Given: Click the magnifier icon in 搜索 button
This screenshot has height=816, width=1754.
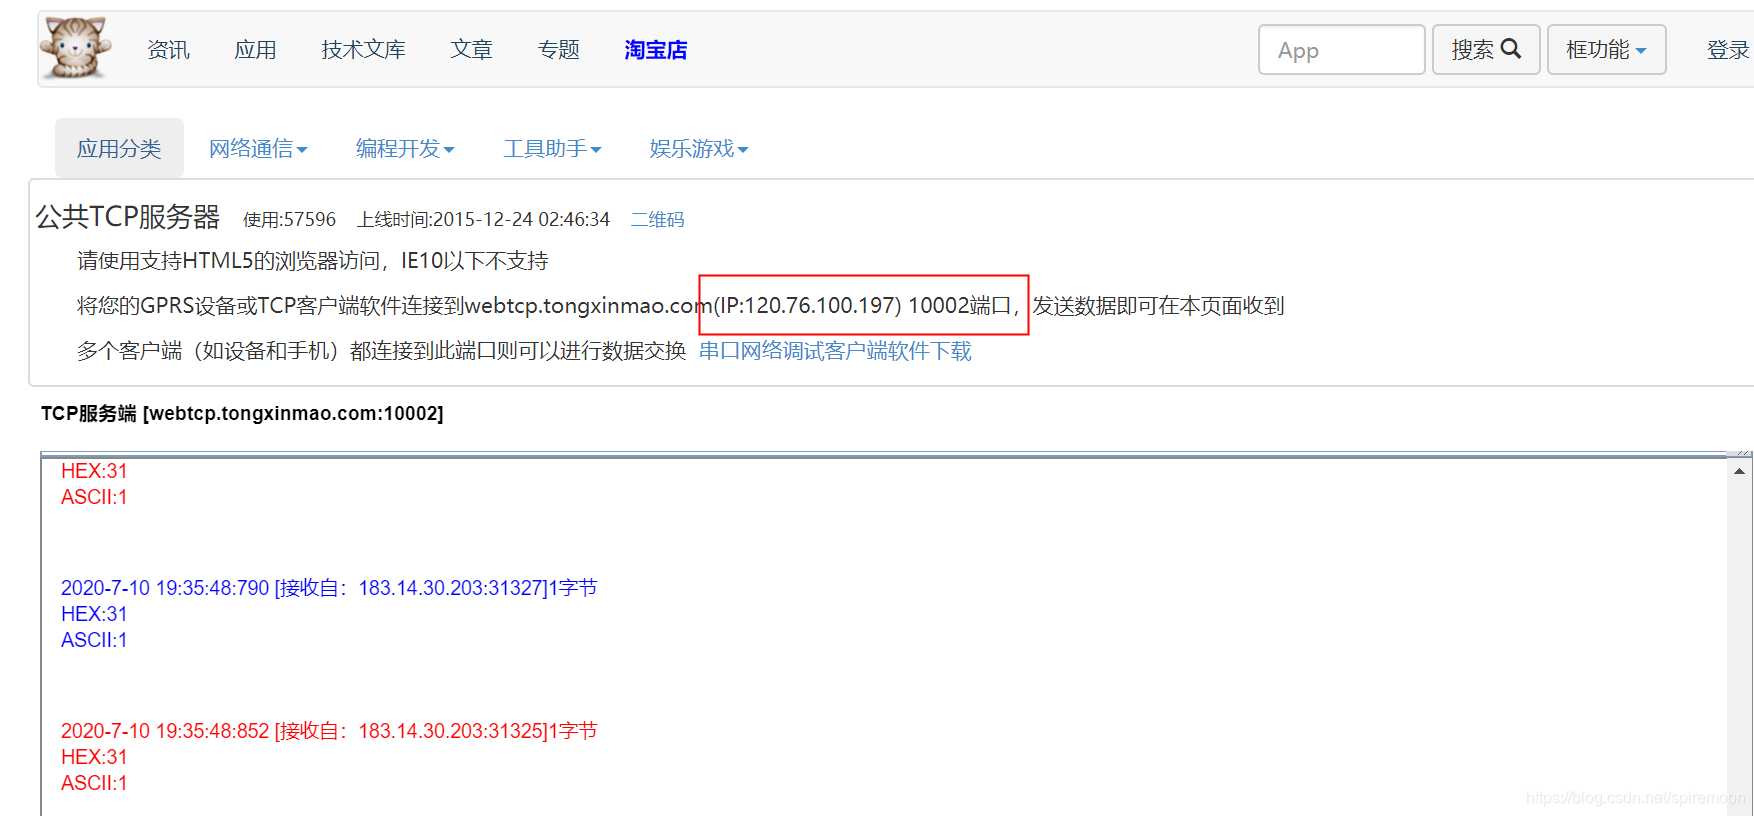Looking at the screenshot, I should 1511,49.
